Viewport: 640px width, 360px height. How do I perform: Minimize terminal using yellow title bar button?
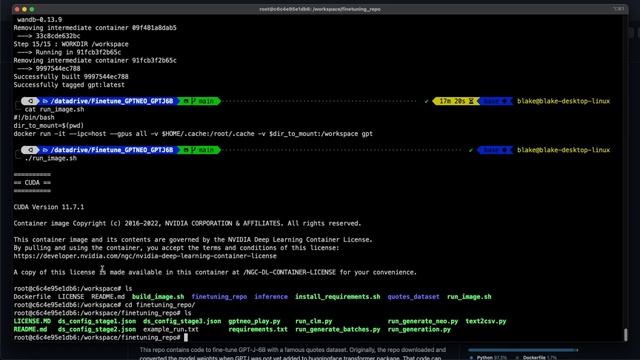[x=24, y=9]
